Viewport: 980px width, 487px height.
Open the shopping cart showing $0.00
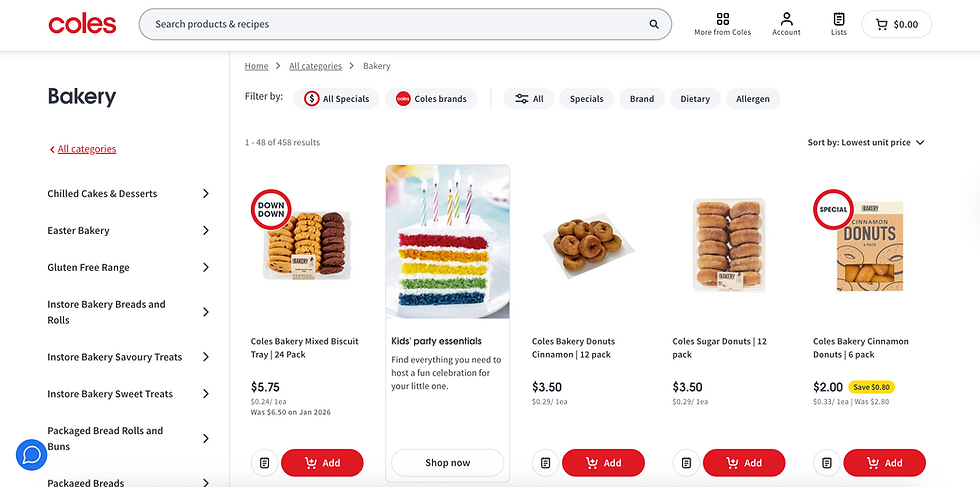896,24
